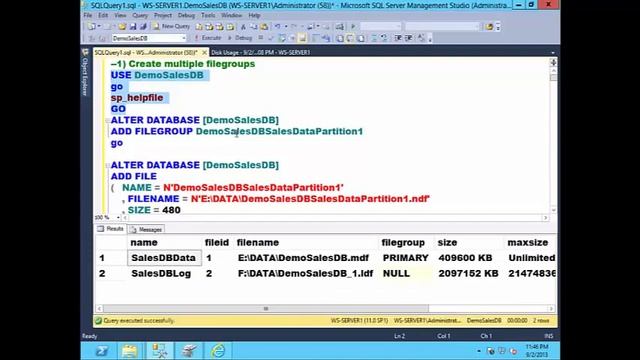Click the Paste icon in the toolbar
This screenshot has width=640, height=360.
(264, 27)
